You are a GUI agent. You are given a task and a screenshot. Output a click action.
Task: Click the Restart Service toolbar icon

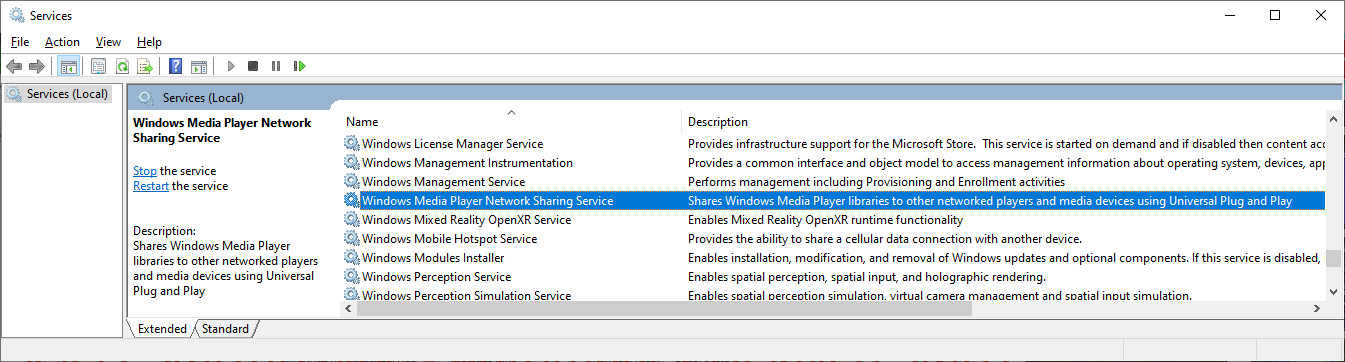pyautogui.click(x=299, y=67)
